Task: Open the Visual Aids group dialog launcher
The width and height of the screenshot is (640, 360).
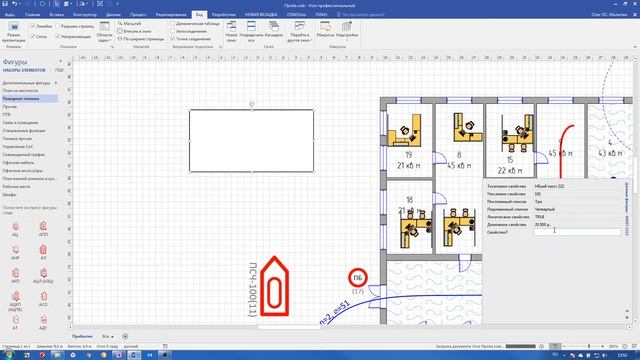Action: pos(220,47)
